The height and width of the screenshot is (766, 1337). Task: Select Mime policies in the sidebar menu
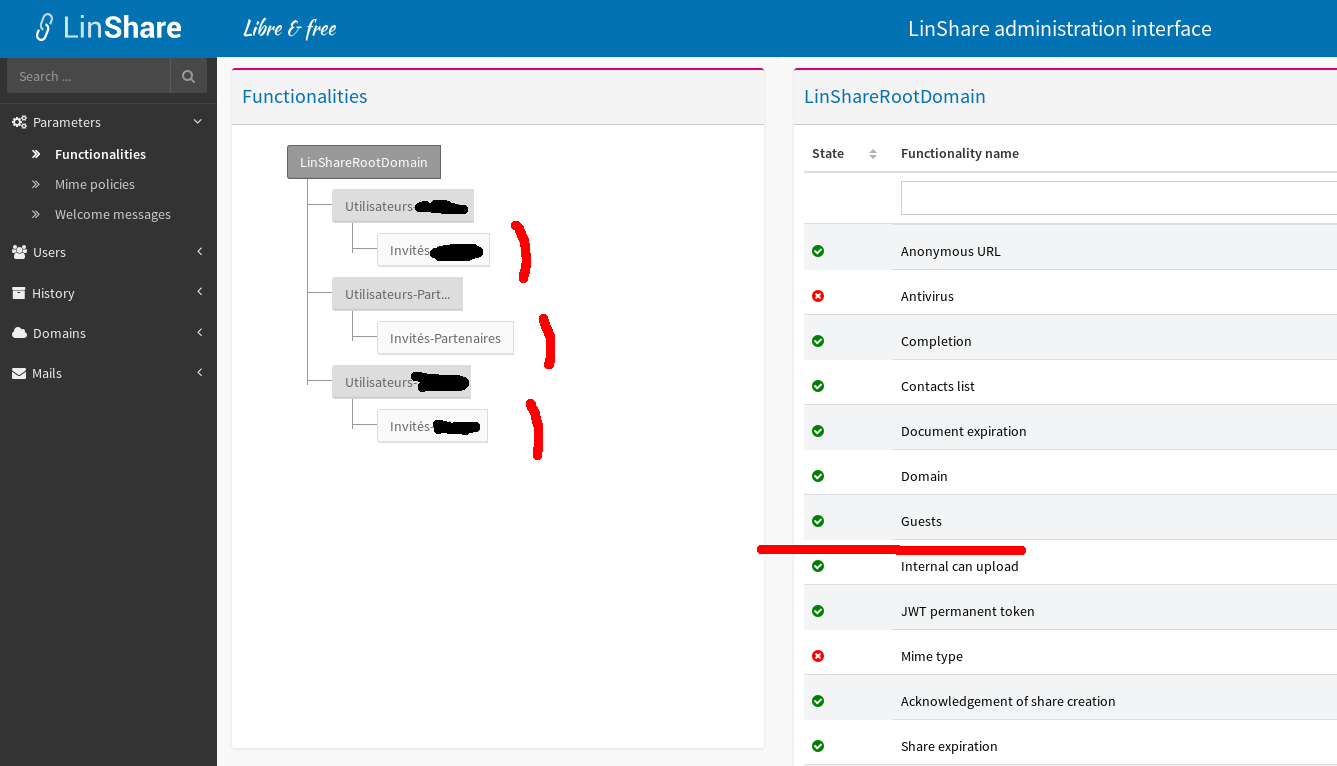pyautogui.click(x=96, y=184)
